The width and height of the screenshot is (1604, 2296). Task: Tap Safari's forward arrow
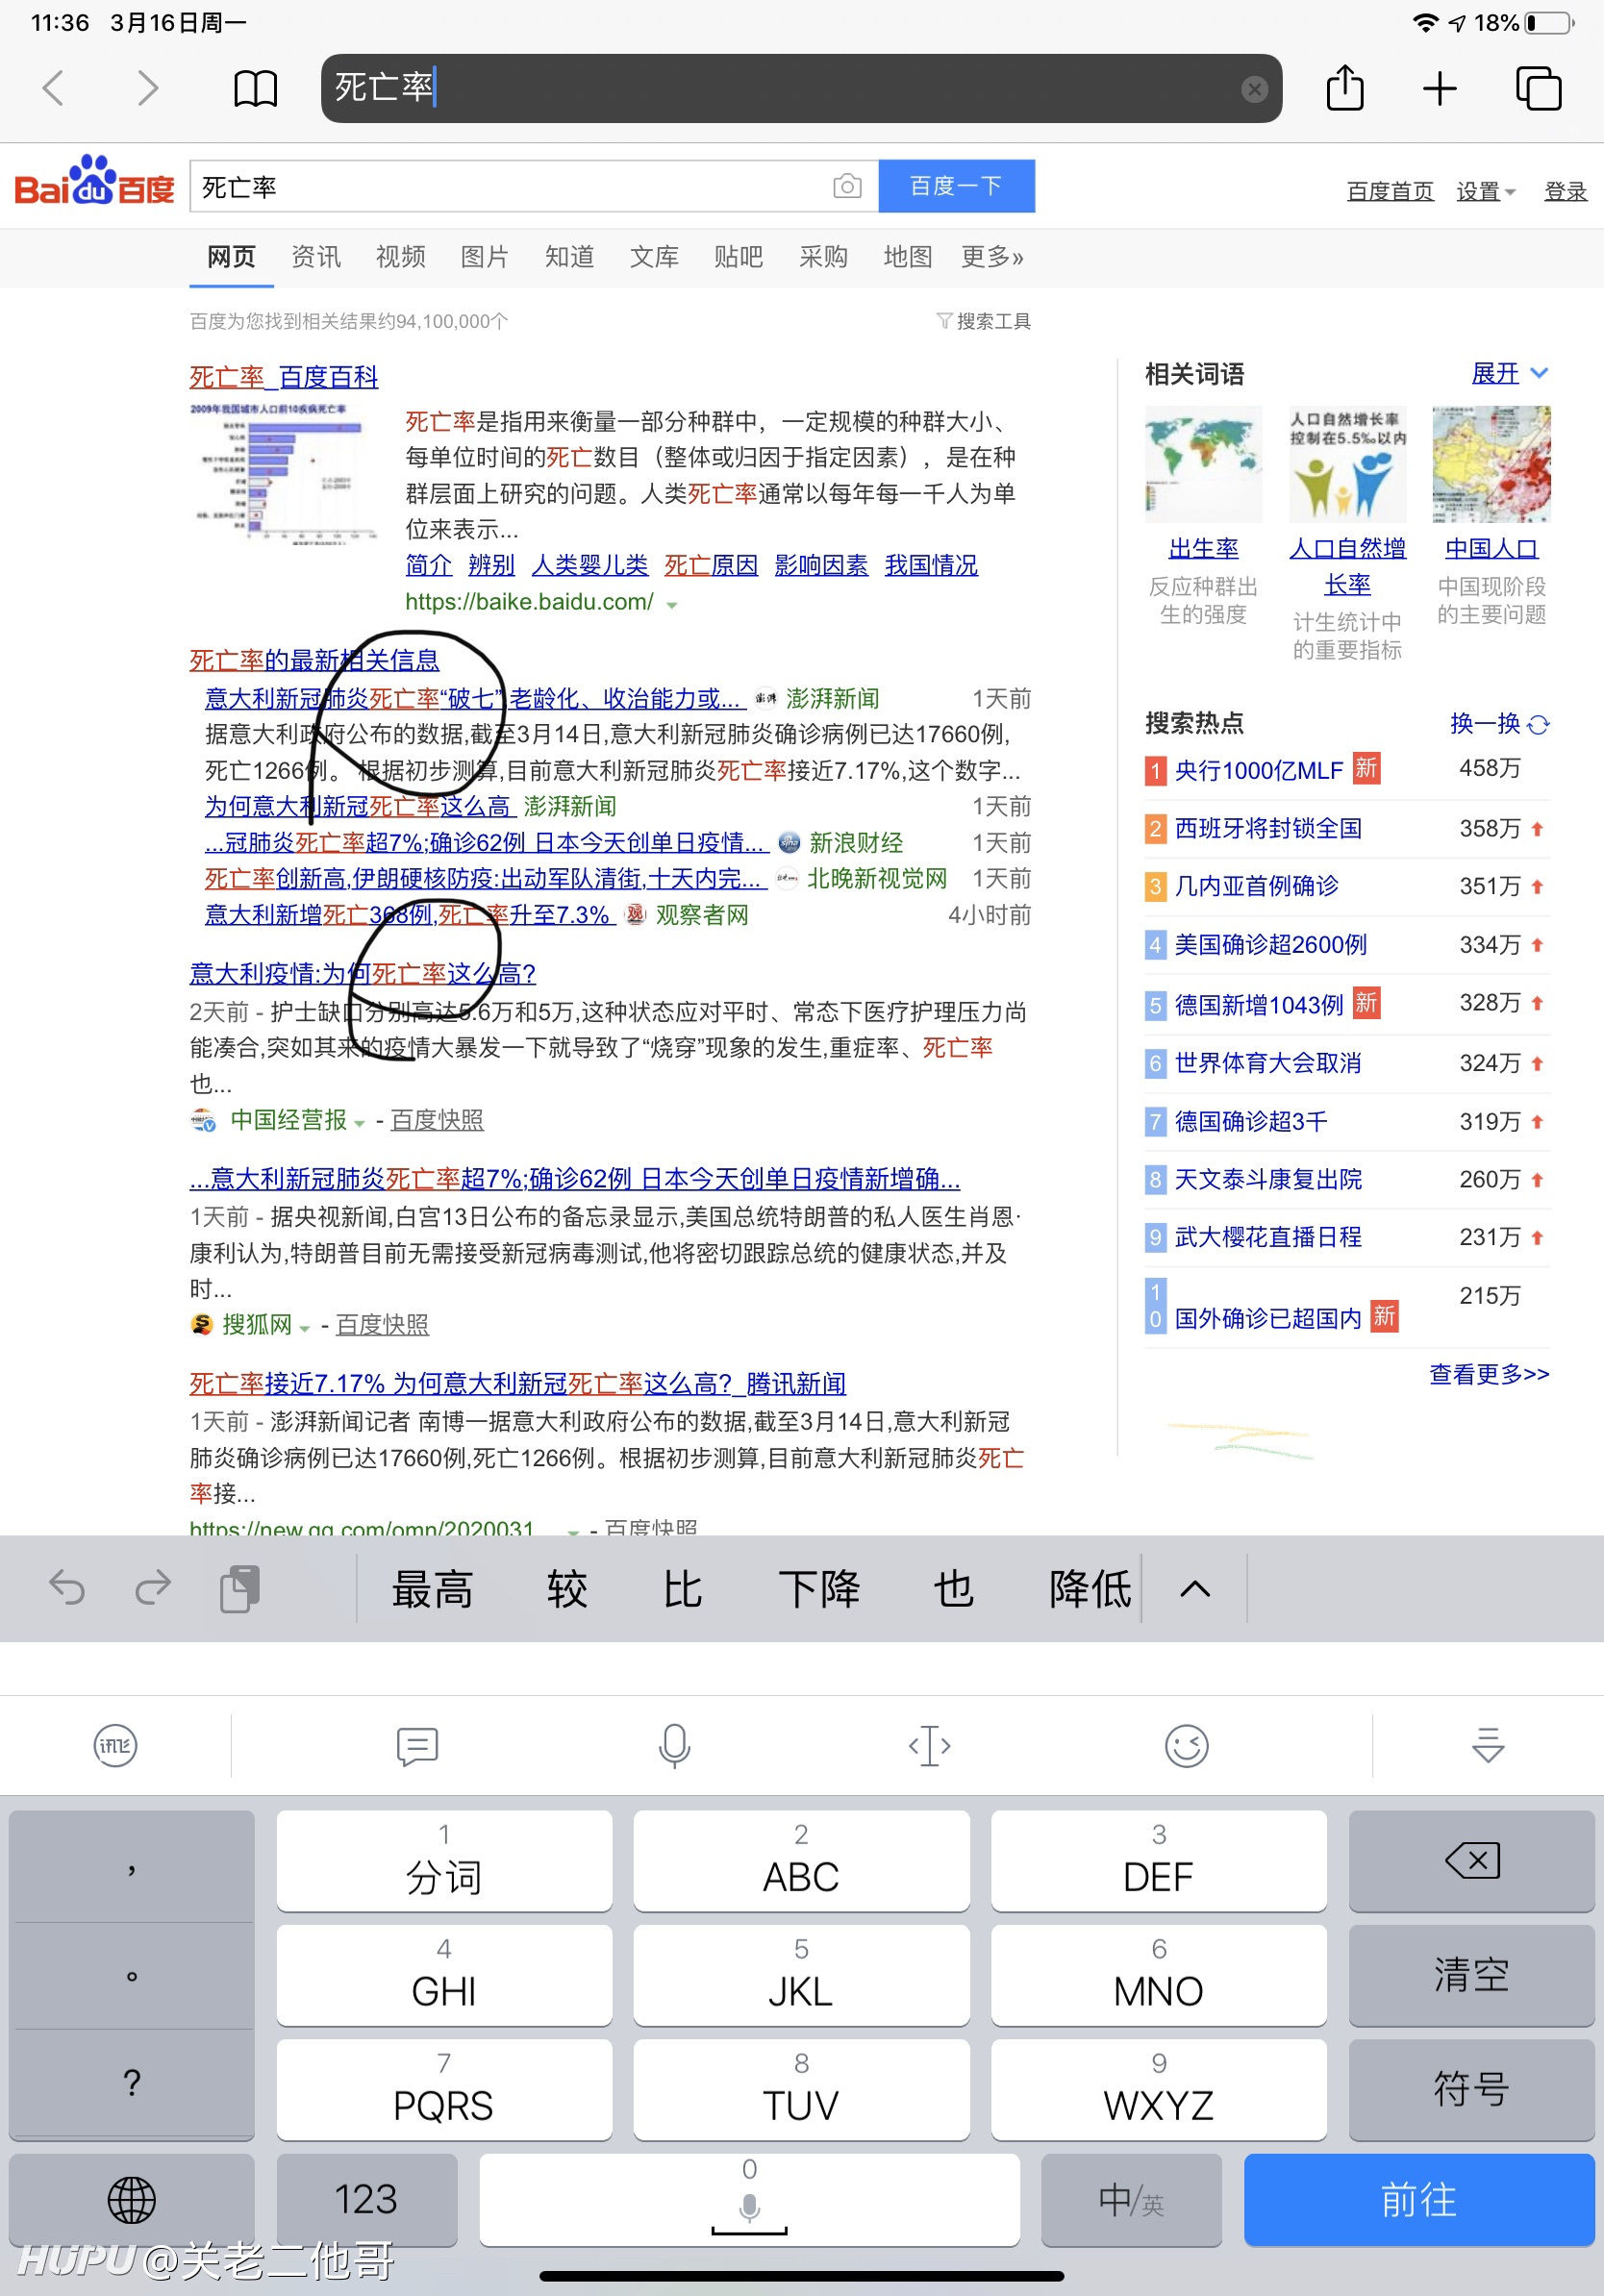coord(148,88)
